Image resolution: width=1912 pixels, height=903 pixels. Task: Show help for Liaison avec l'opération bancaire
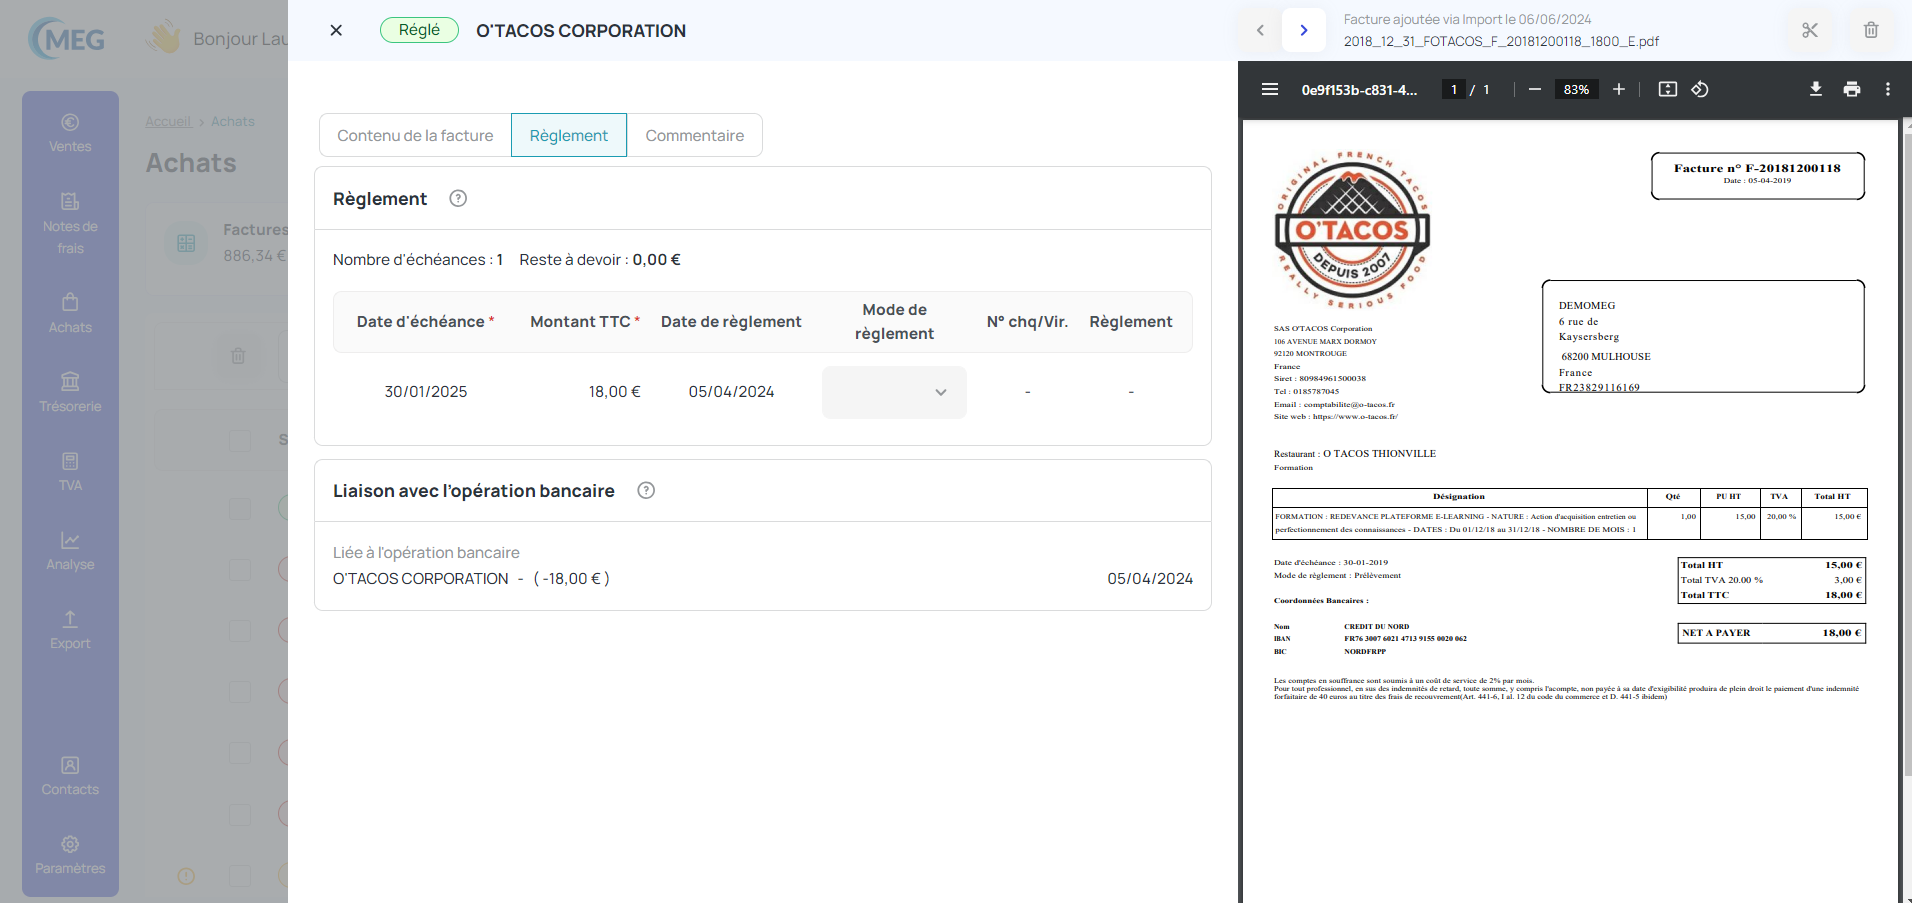[x=646, y=490]
